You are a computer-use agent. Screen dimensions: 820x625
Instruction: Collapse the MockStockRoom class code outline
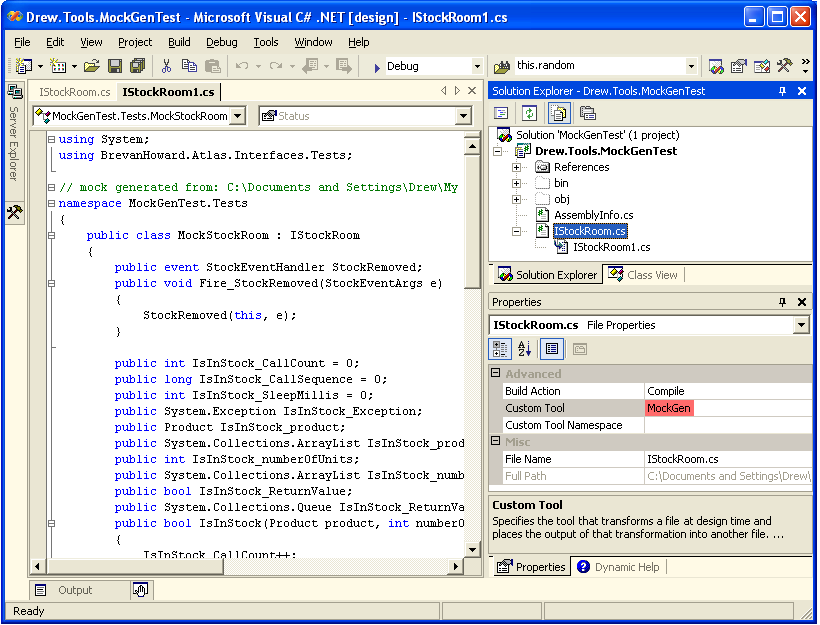click(51, 235)
